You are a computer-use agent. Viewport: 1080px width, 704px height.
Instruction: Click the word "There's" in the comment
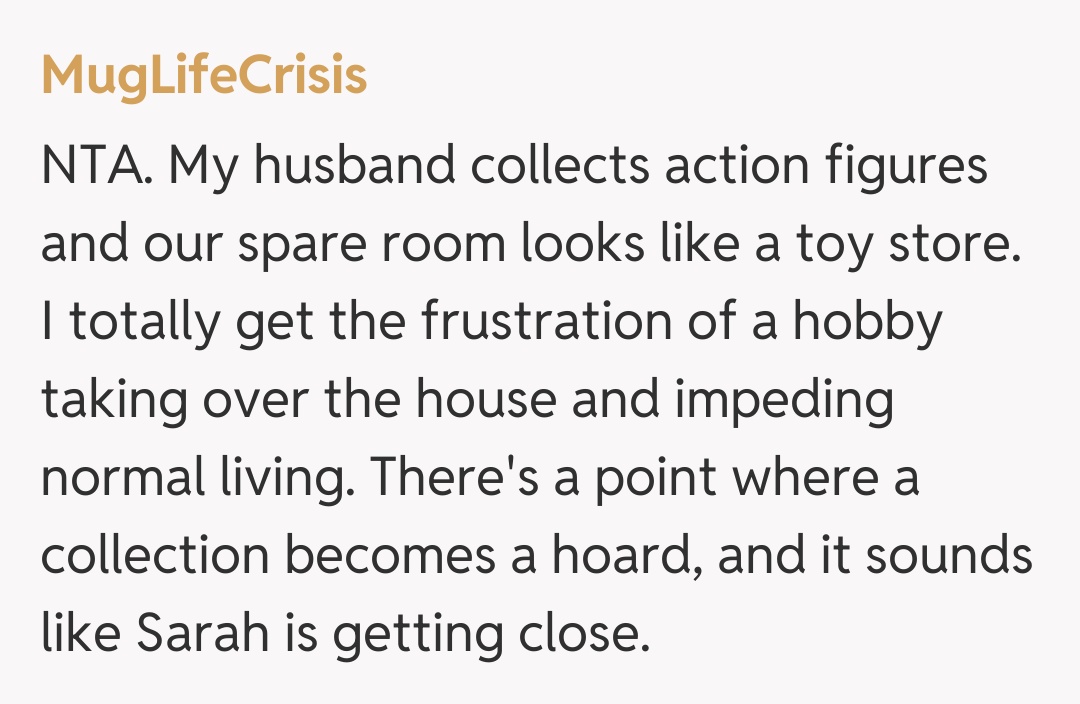455,480
